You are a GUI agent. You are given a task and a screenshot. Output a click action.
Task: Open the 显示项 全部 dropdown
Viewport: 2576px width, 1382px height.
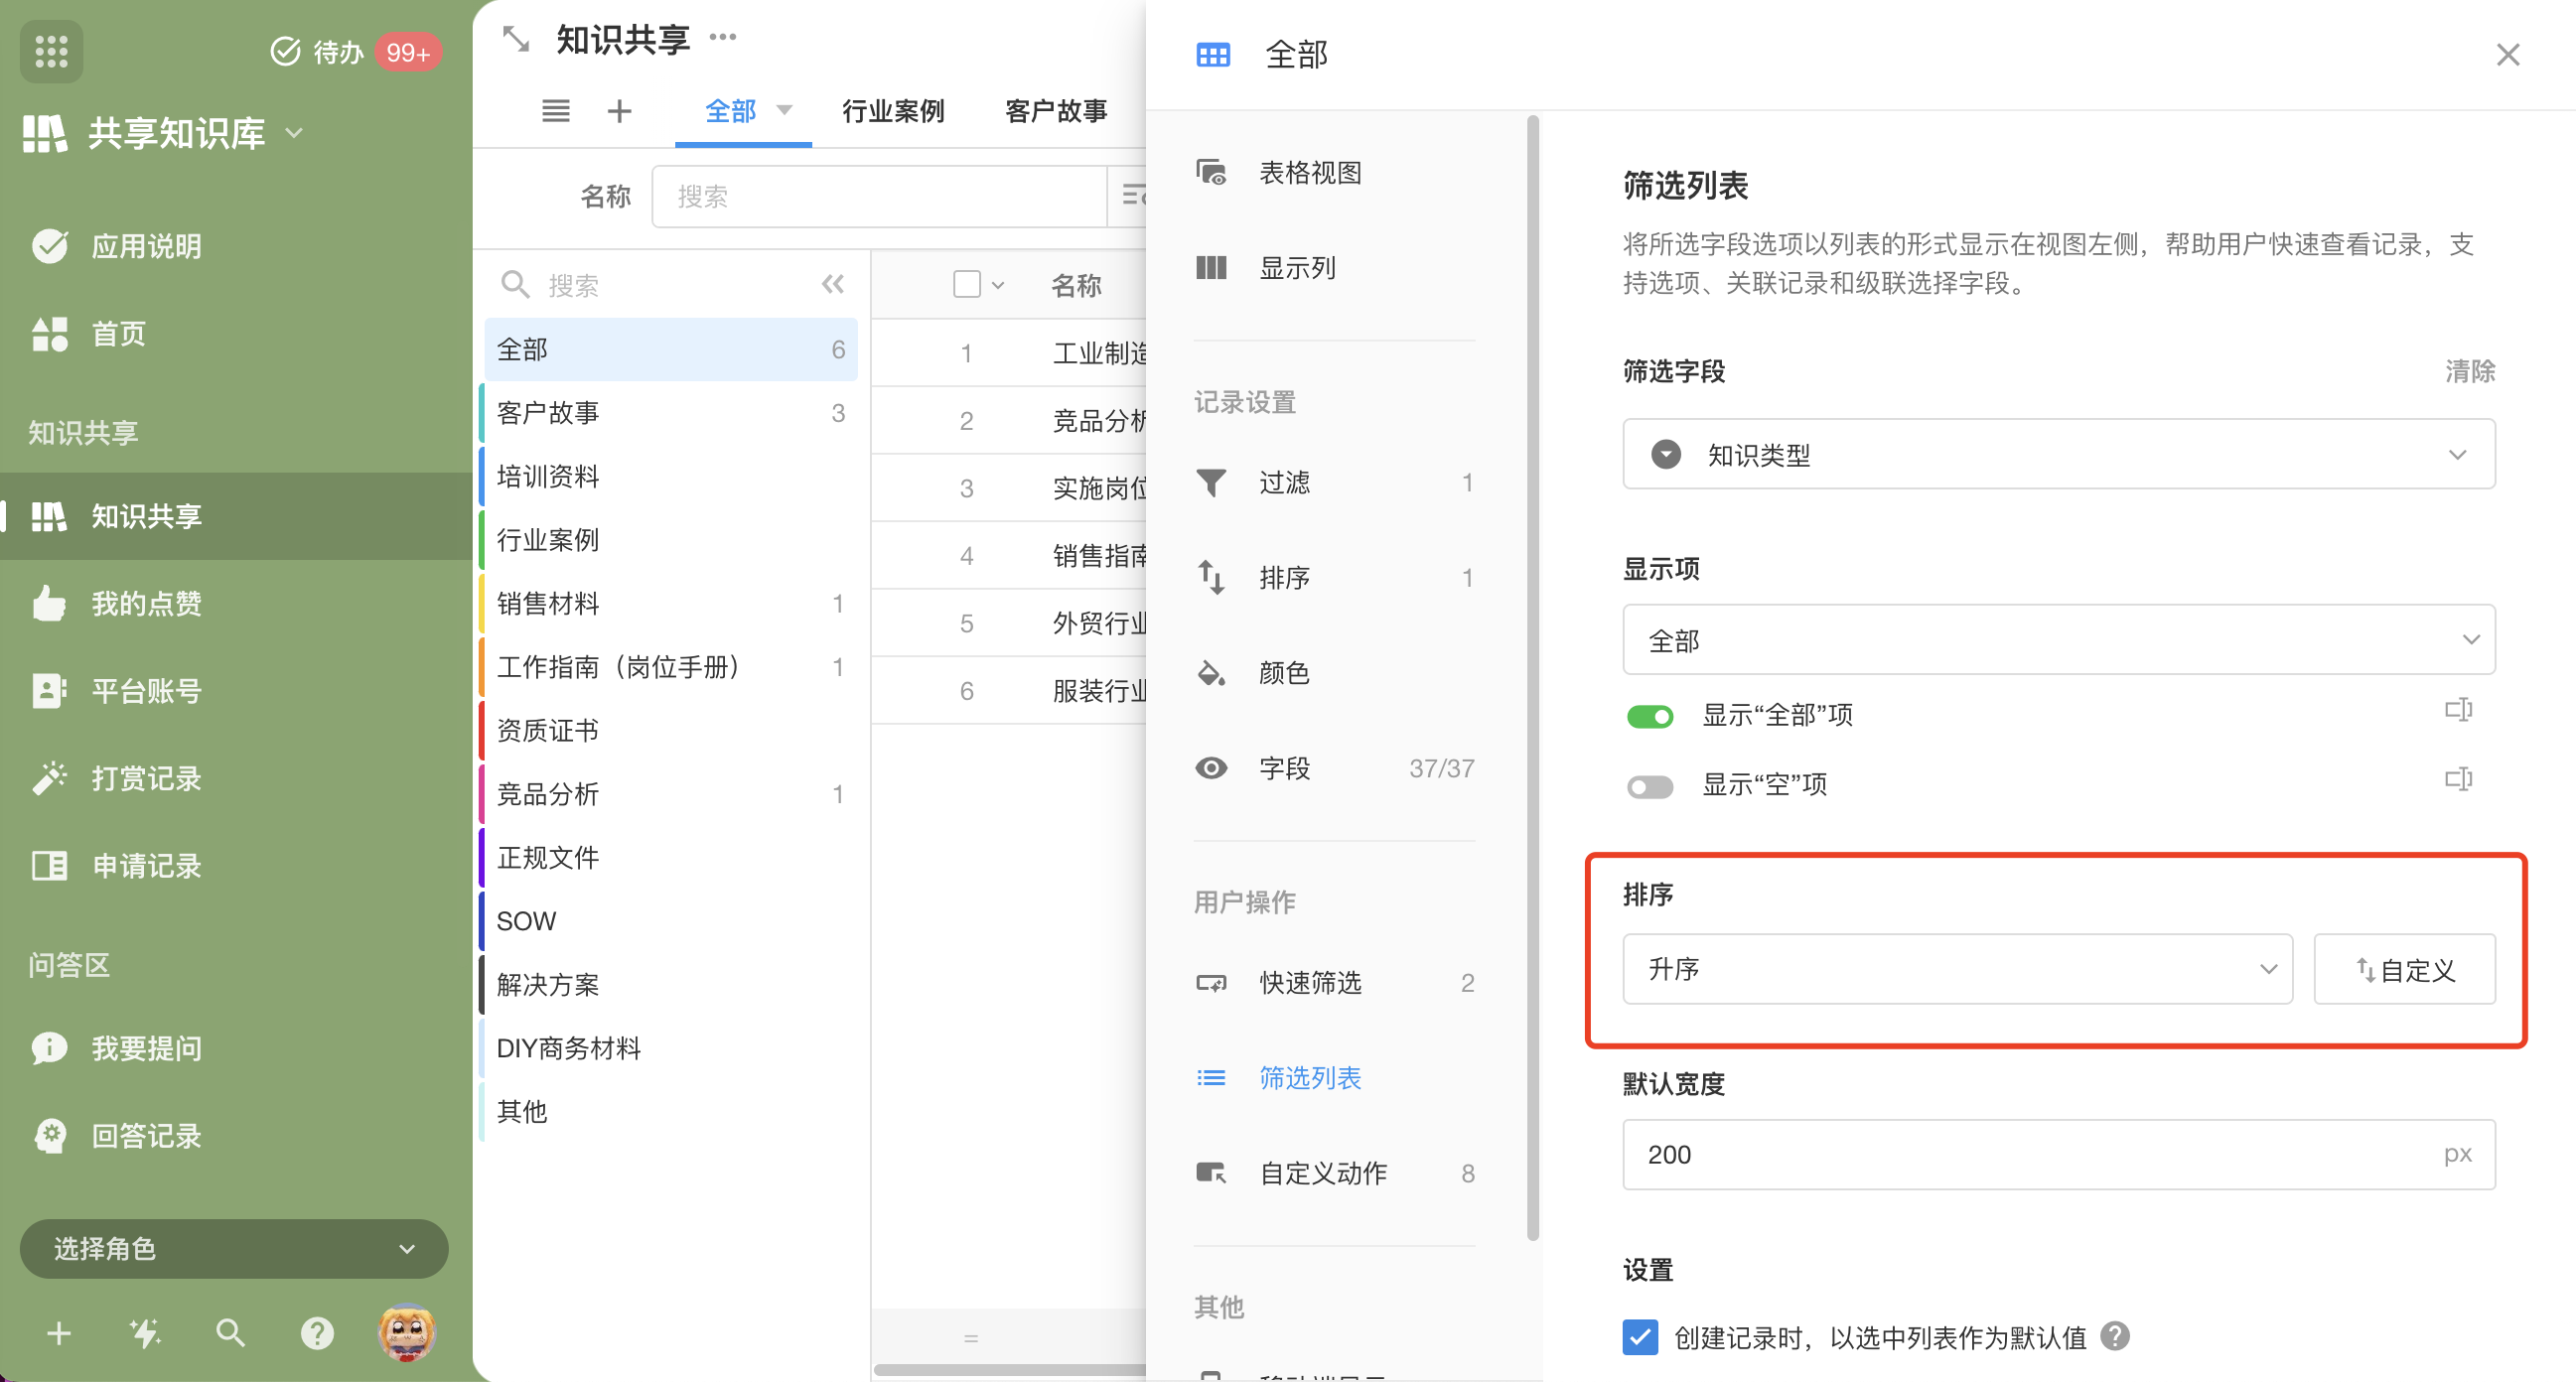(2058, 639)
